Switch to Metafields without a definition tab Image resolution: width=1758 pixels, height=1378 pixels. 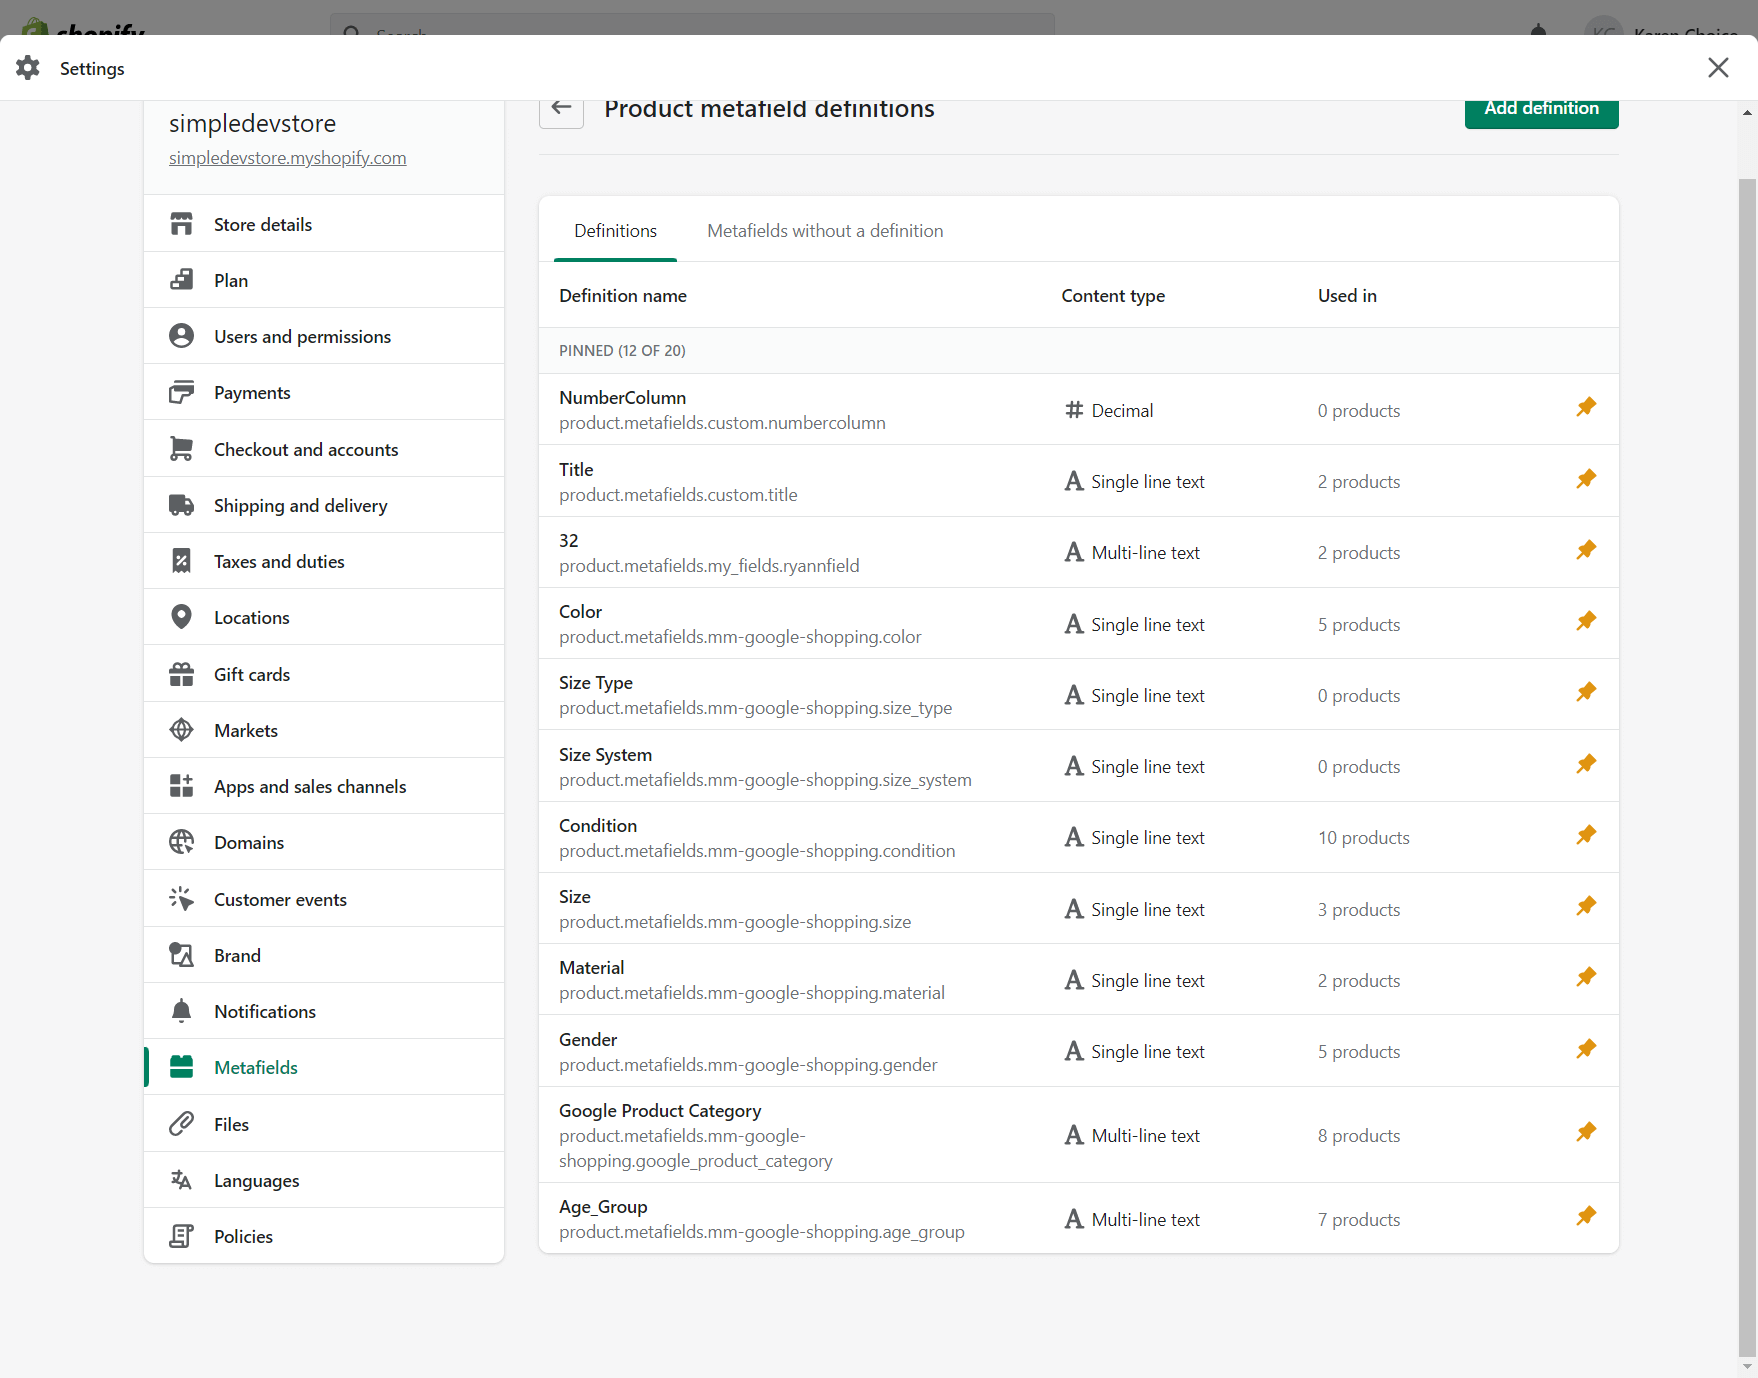tap(825, 231)
